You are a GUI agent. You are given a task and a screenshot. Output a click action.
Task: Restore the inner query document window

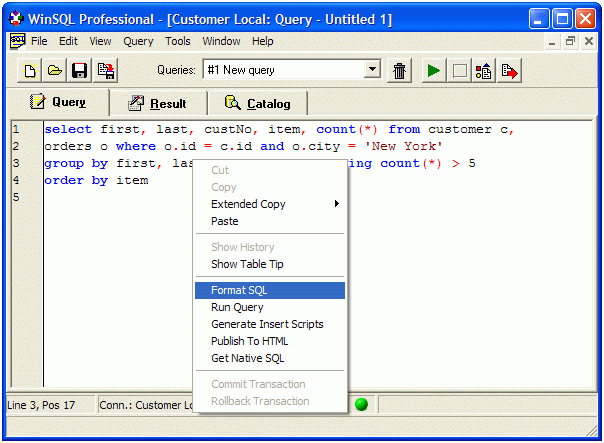click(570, 41)
